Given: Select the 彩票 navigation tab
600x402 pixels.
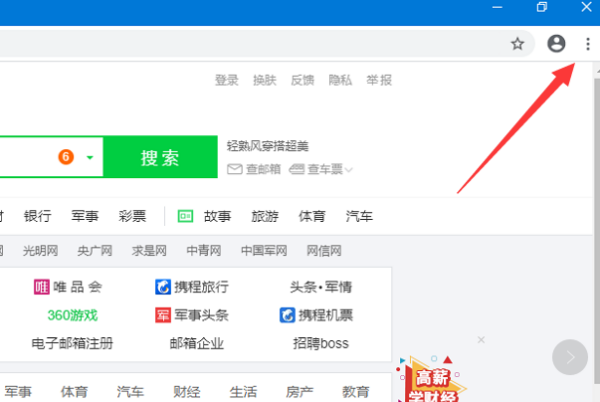Looking at the screenshot, I should (x=132, y=216).
